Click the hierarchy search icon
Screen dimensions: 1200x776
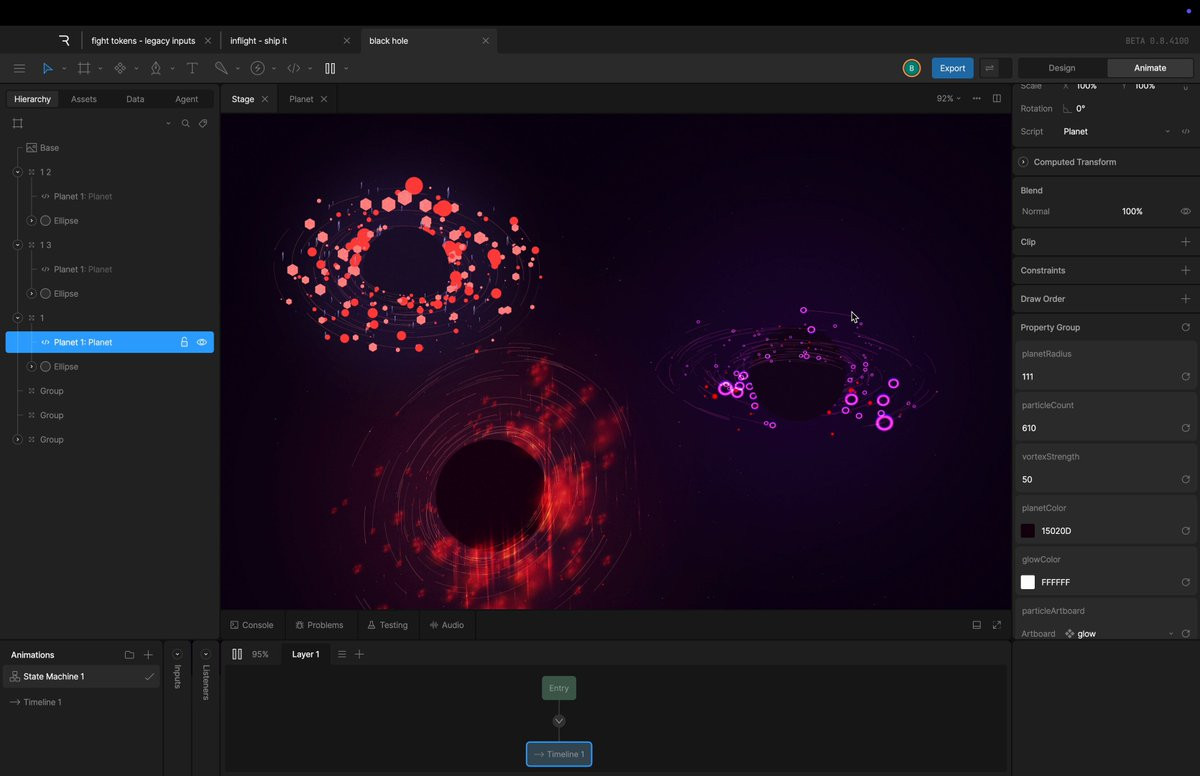(185, 124)
